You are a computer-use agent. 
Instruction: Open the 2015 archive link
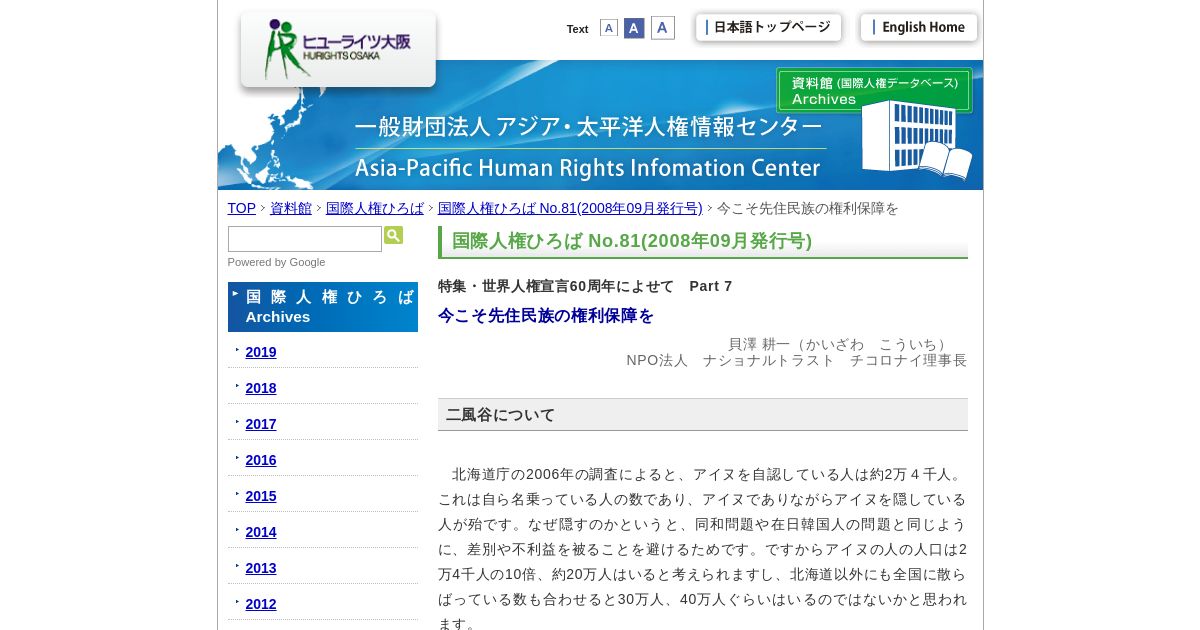(x=261, y=496)
